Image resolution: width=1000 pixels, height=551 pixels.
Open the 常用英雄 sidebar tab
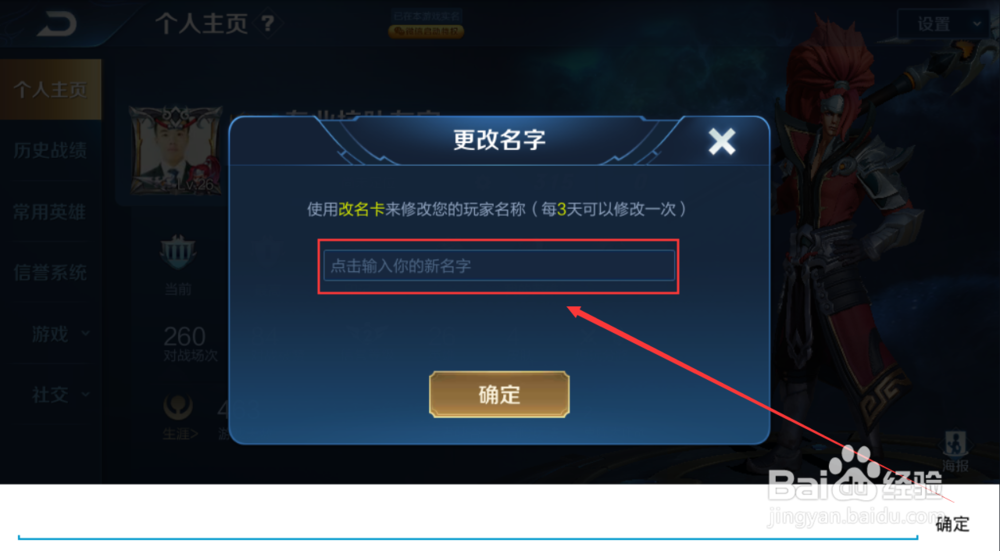click(x=50, y=212)
